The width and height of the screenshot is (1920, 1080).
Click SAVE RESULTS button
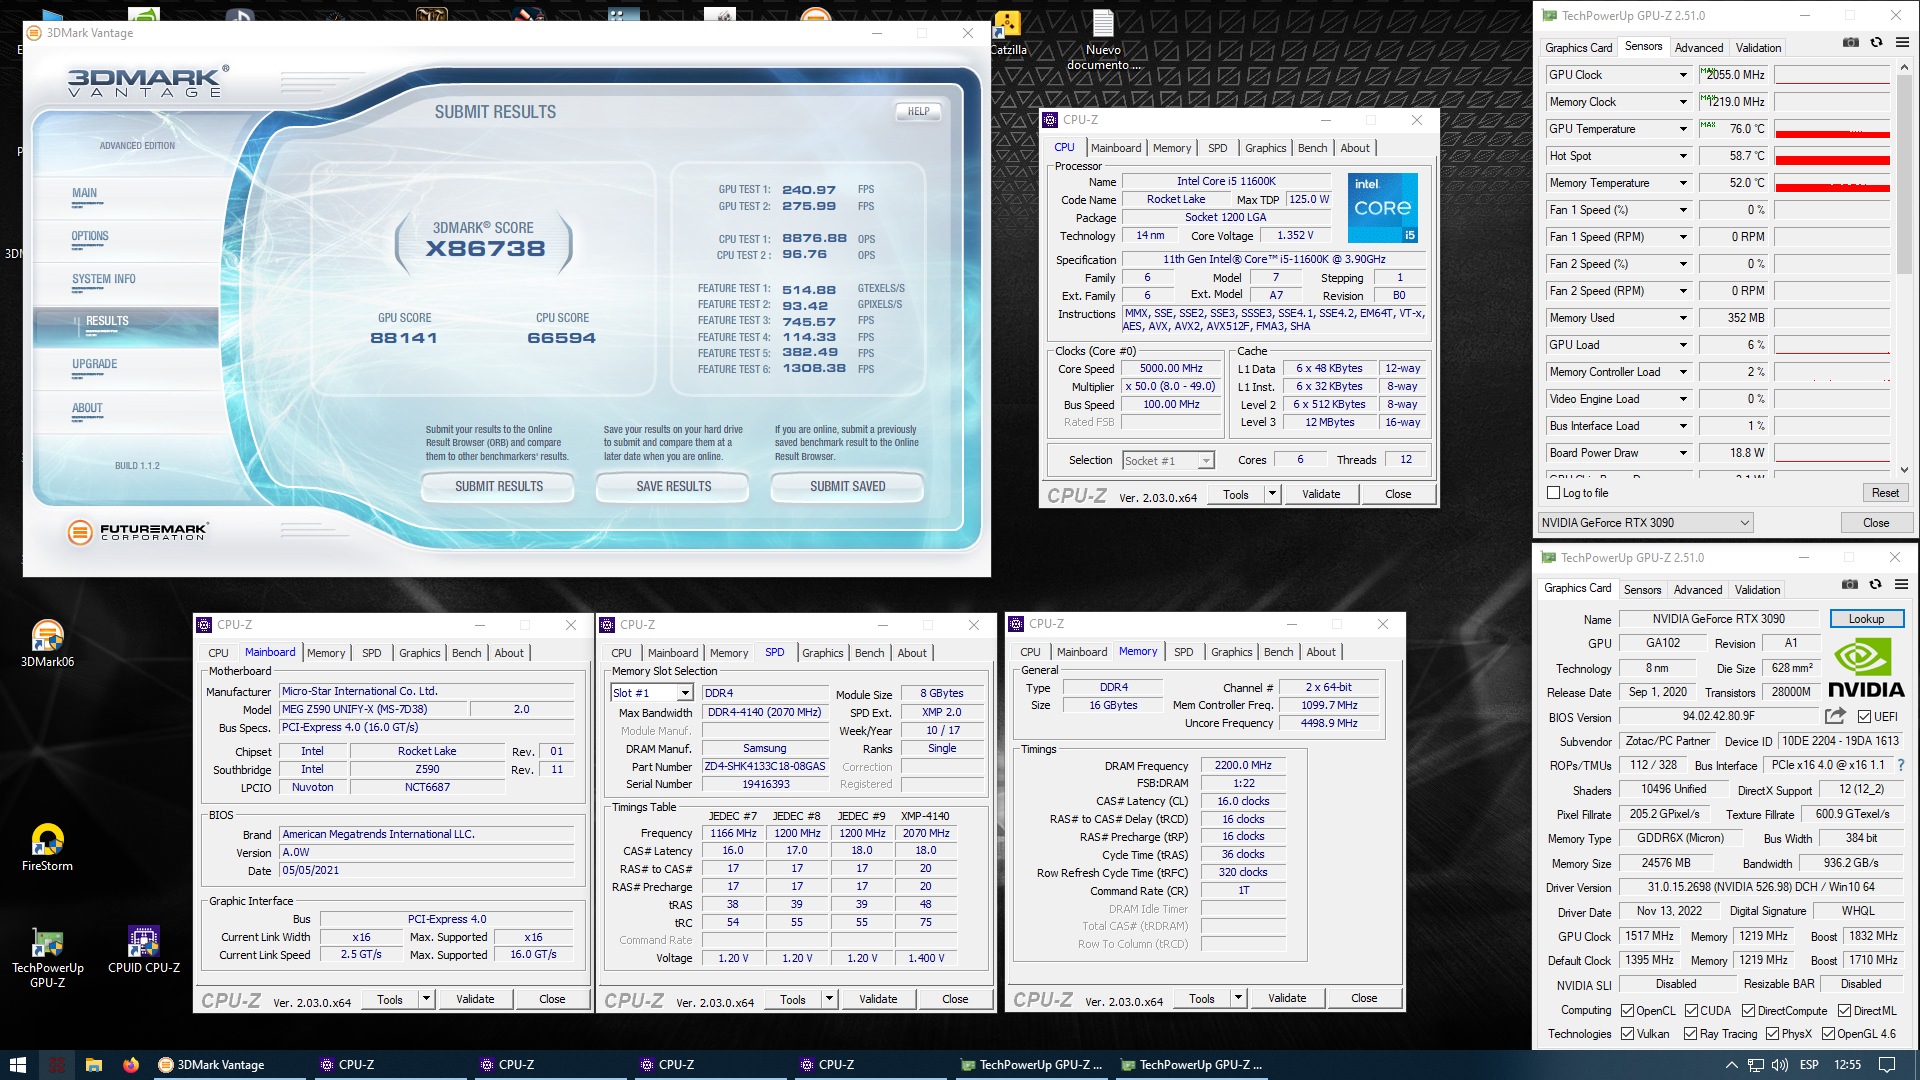click(673, 487)
